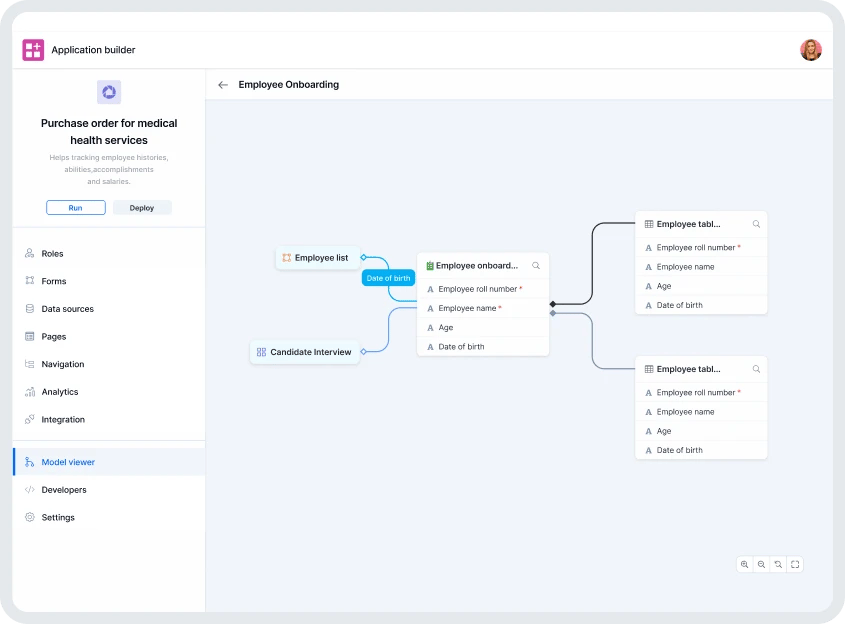Click the Employee list connector handle

click(363, 257)
